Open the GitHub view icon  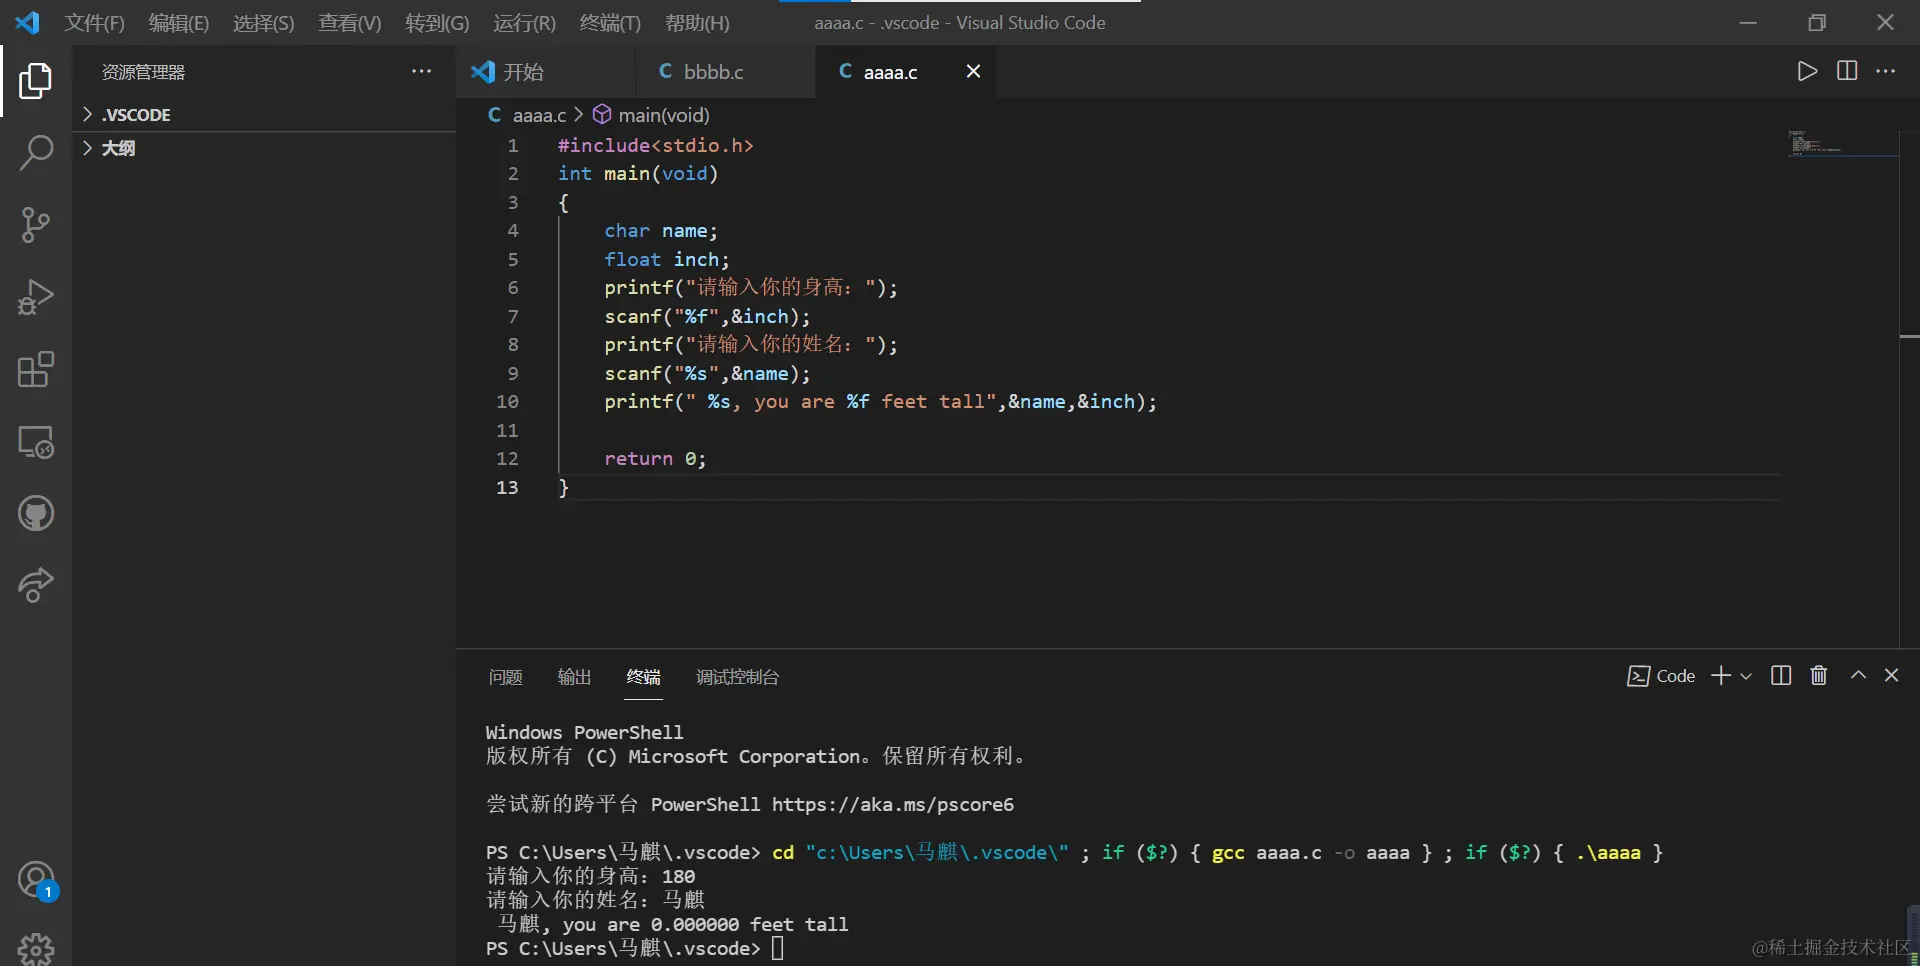(x=36, y=514)
